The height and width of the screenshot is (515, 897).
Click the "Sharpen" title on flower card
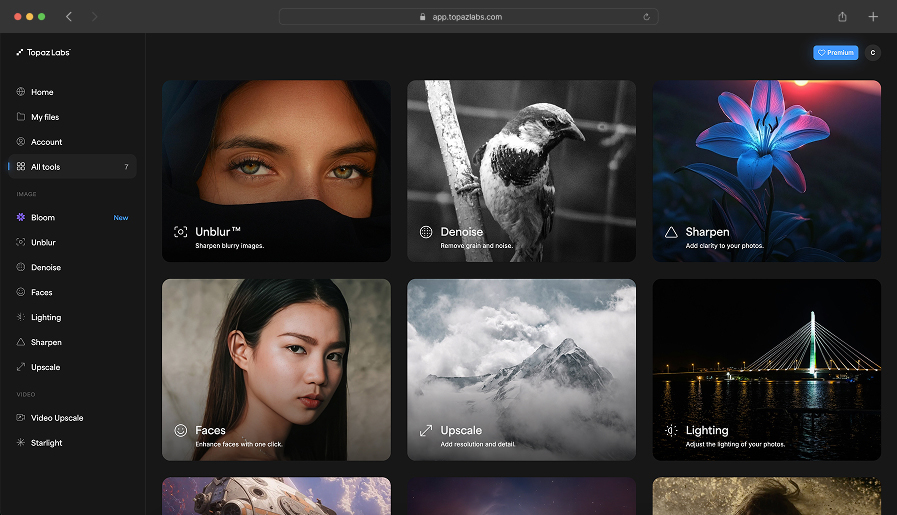(707, 232)
